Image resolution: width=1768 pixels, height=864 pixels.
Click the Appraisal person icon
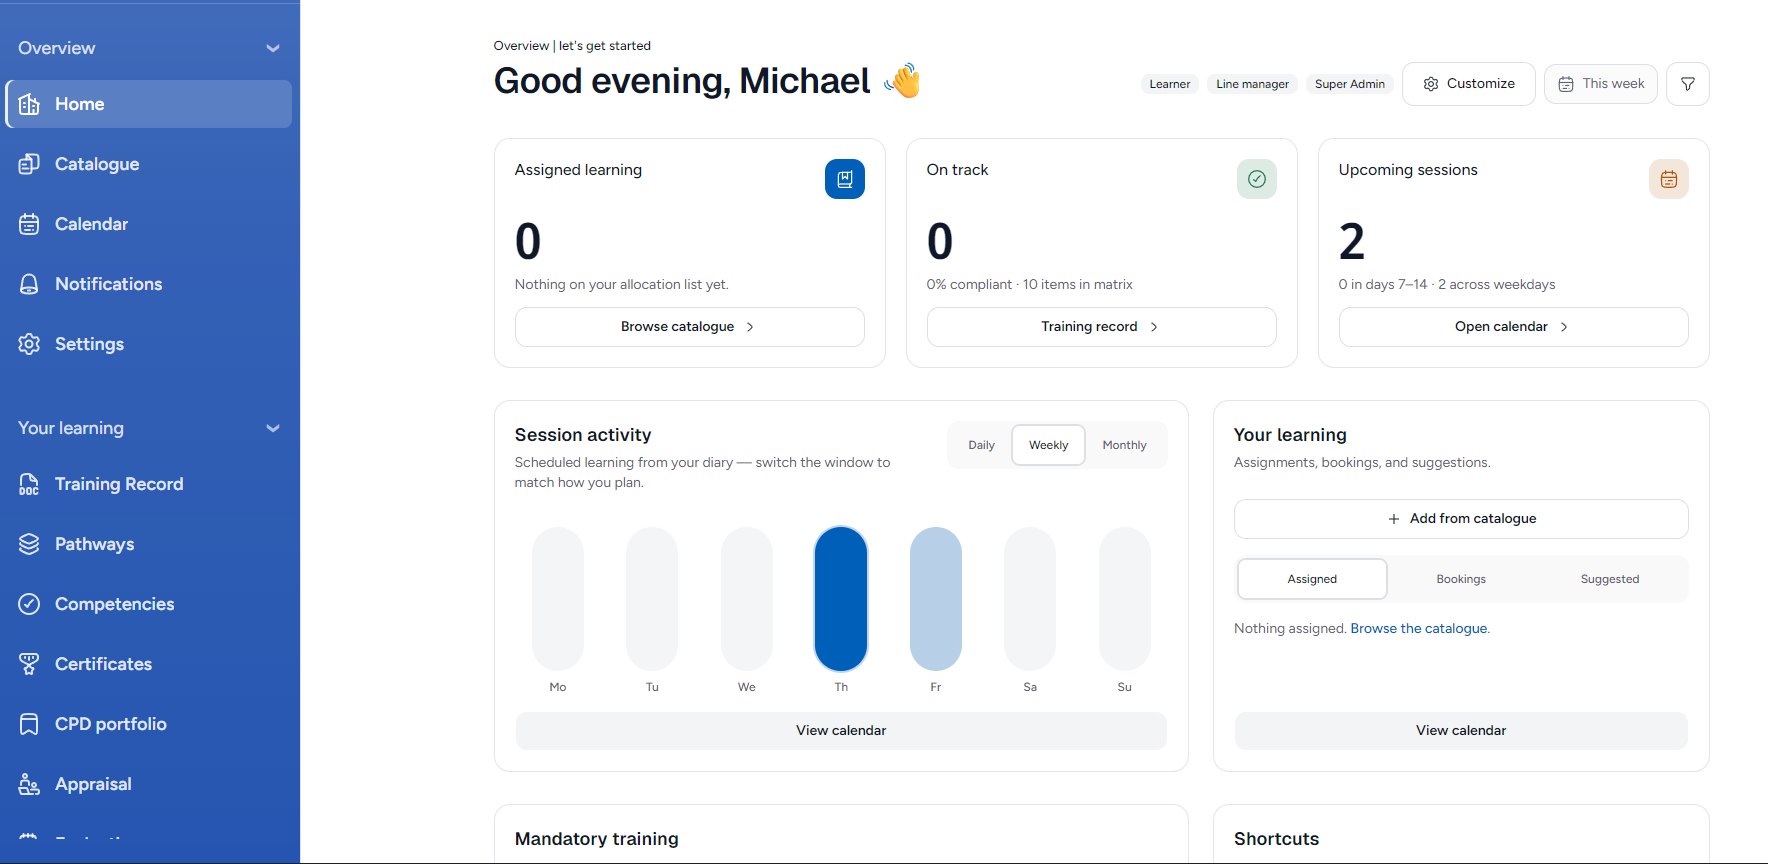(29, 784)
